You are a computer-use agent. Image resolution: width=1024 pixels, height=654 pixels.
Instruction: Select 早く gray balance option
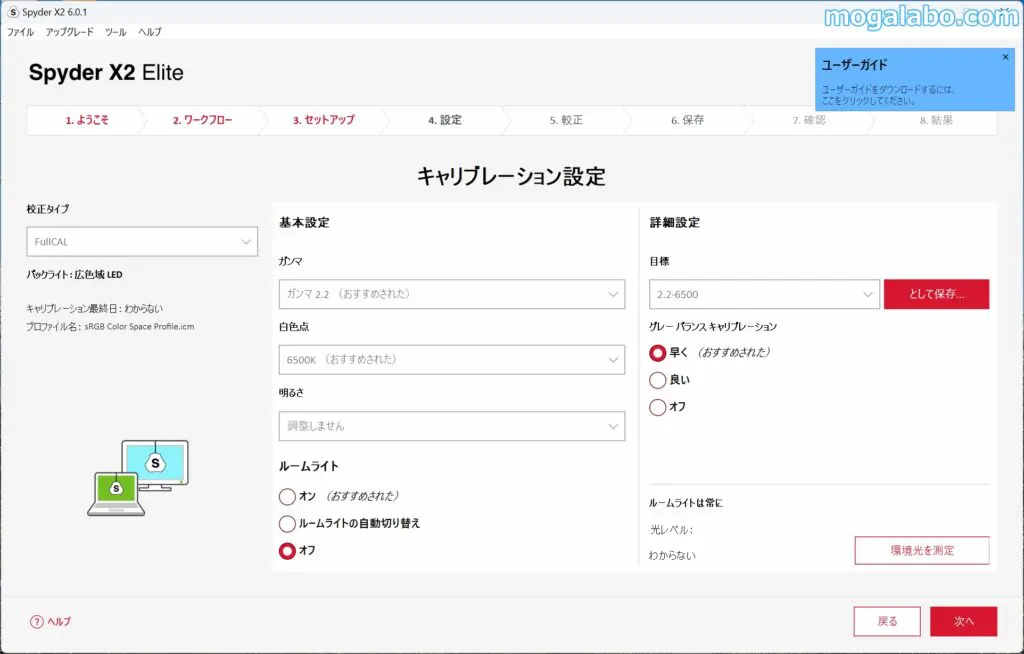click(x=658, y=353)
